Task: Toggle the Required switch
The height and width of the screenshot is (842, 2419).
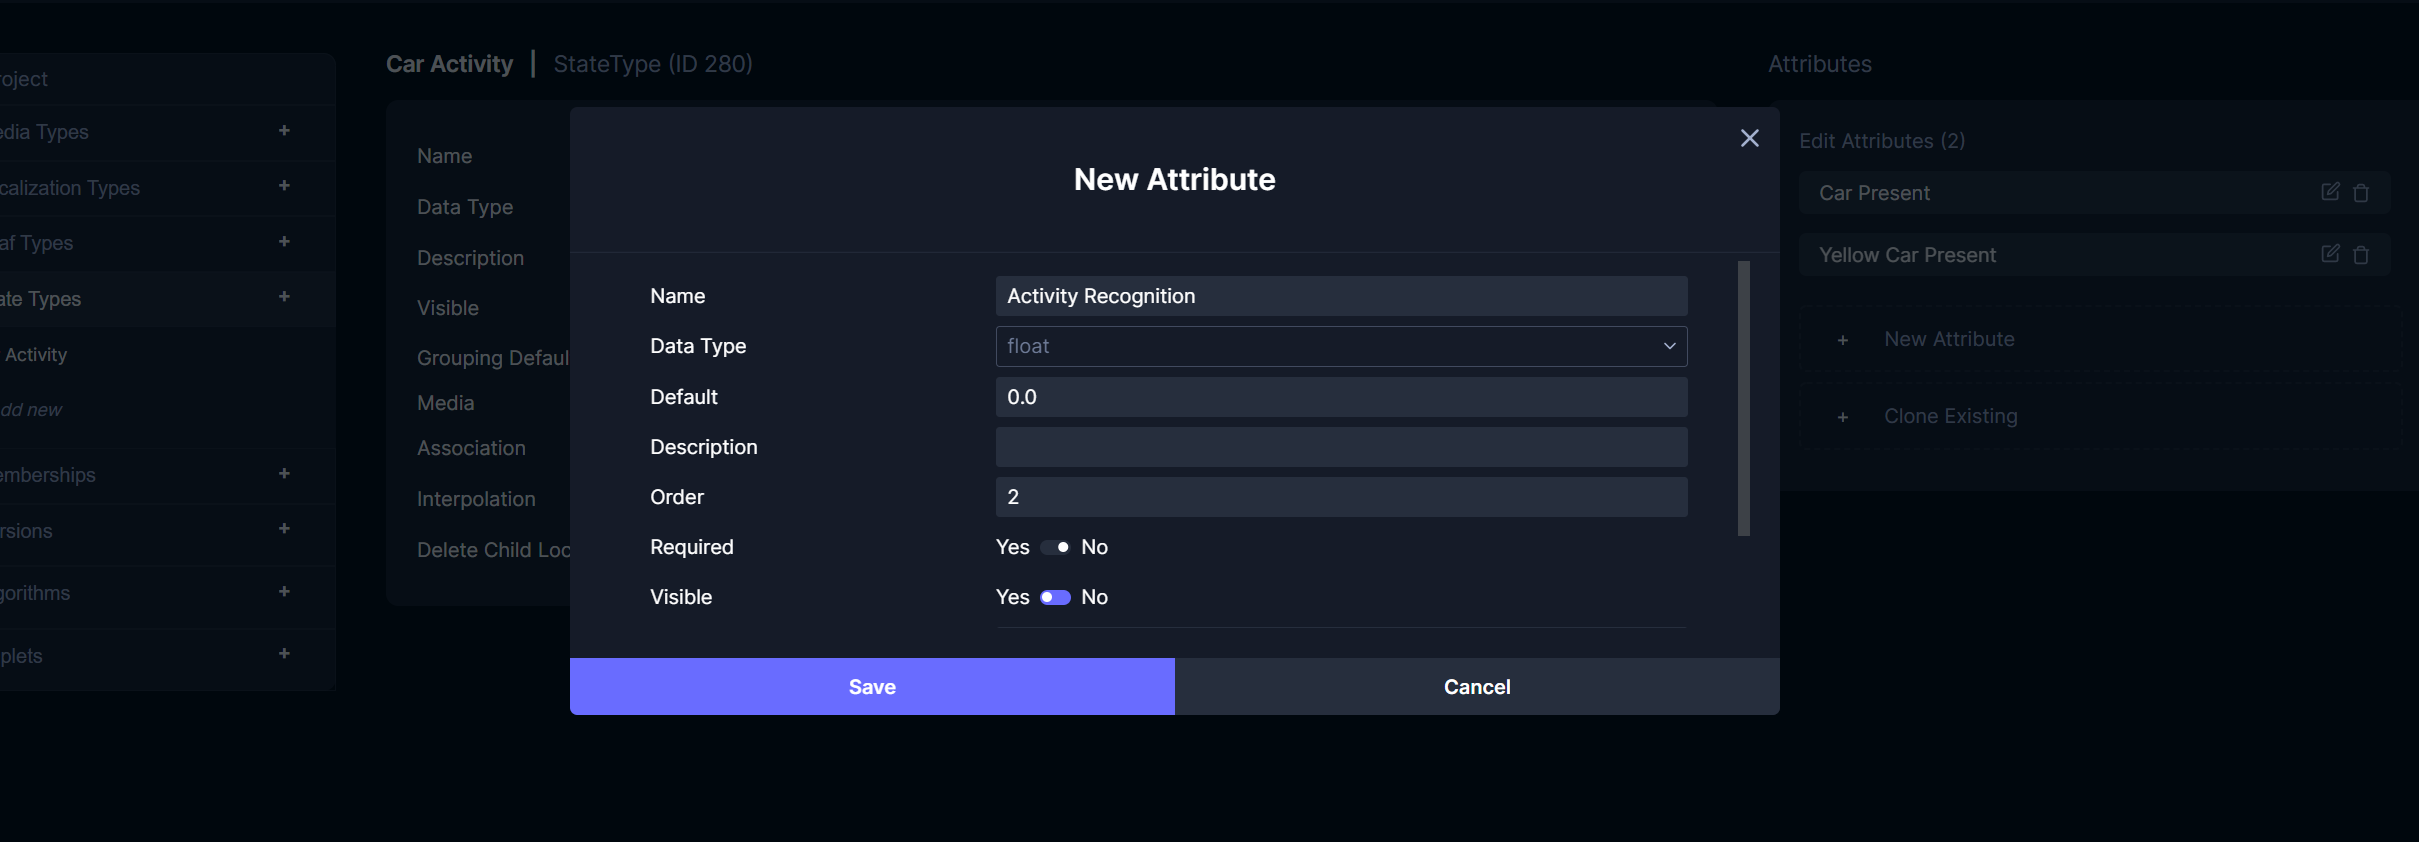Action: click(x=1055, y=547)
